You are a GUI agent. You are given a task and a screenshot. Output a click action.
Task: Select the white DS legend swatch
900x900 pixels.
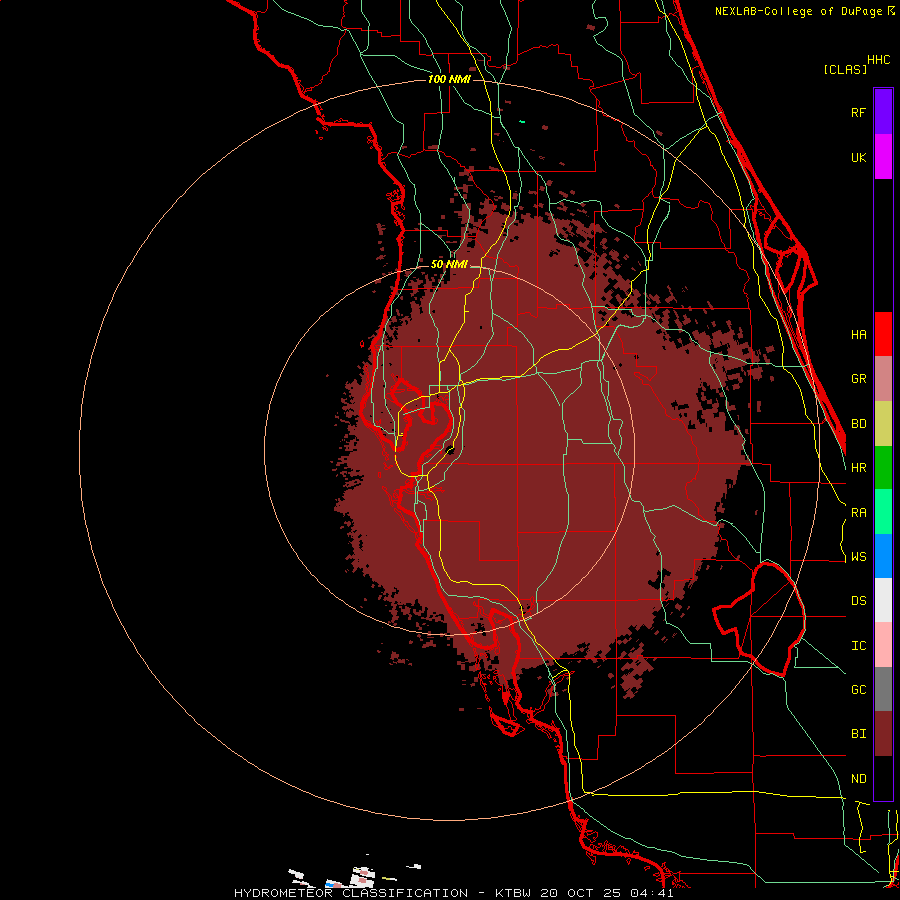[x=883, y=600]
